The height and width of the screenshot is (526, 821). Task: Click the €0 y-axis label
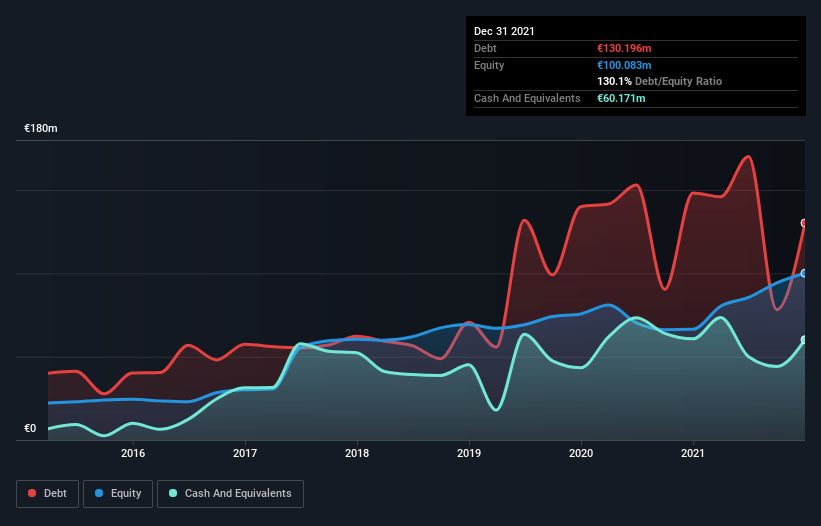coord(30,428)
